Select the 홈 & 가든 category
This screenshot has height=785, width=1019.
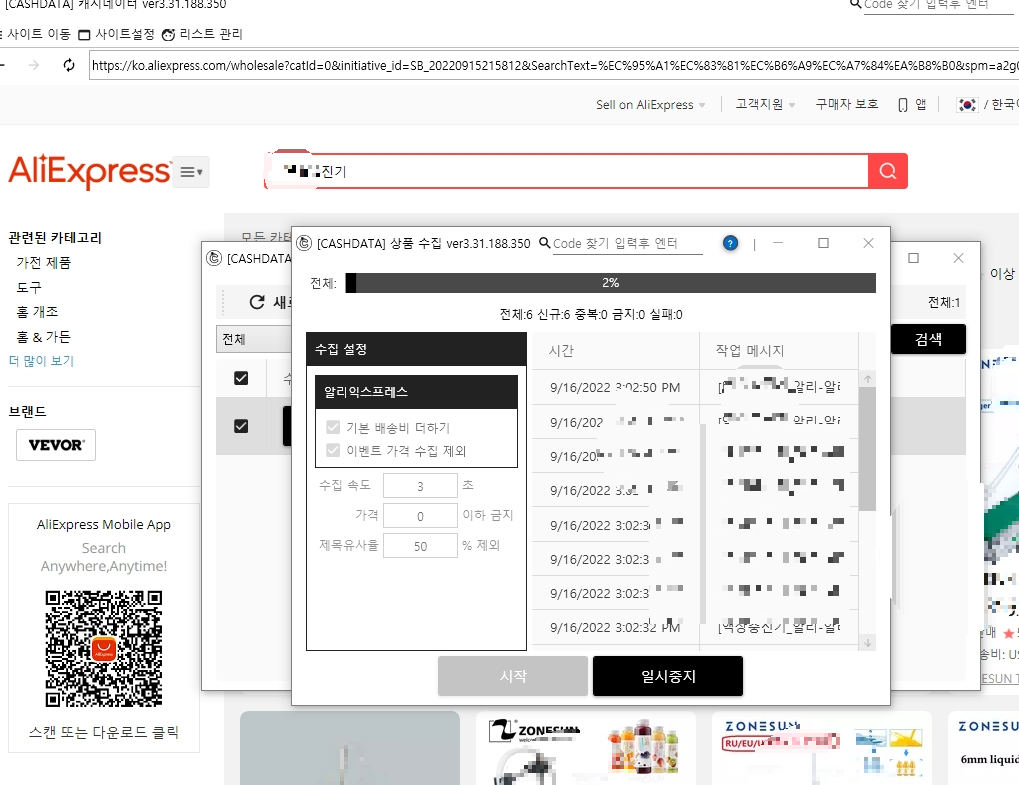point(44,337)
